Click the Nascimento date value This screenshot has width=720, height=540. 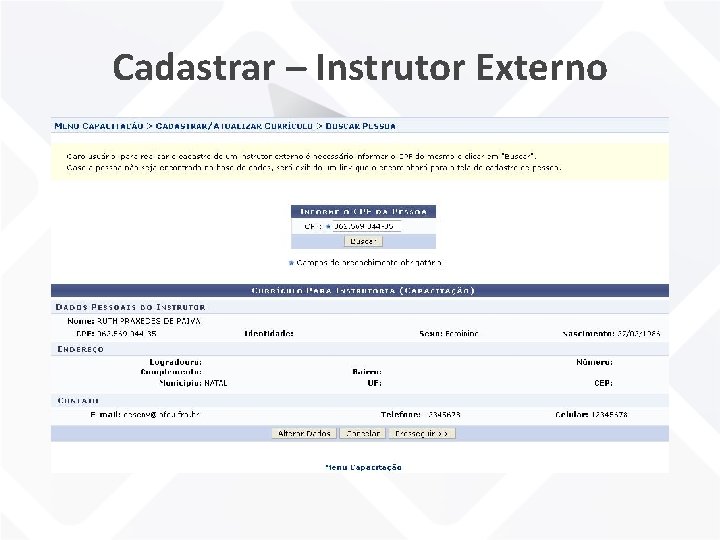pyautogui.click(x=639, y=334)
